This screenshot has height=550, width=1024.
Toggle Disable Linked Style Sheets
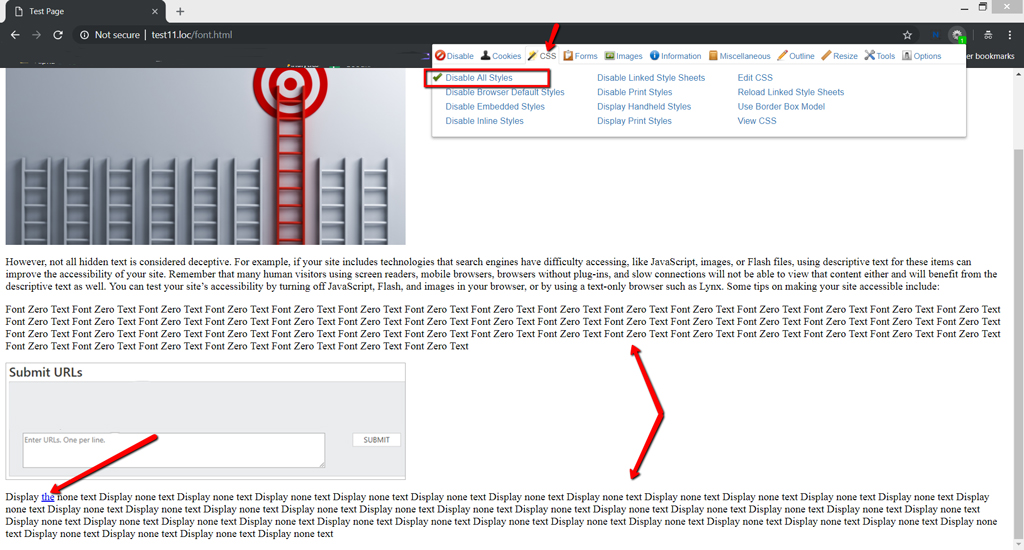click(651, 78)
